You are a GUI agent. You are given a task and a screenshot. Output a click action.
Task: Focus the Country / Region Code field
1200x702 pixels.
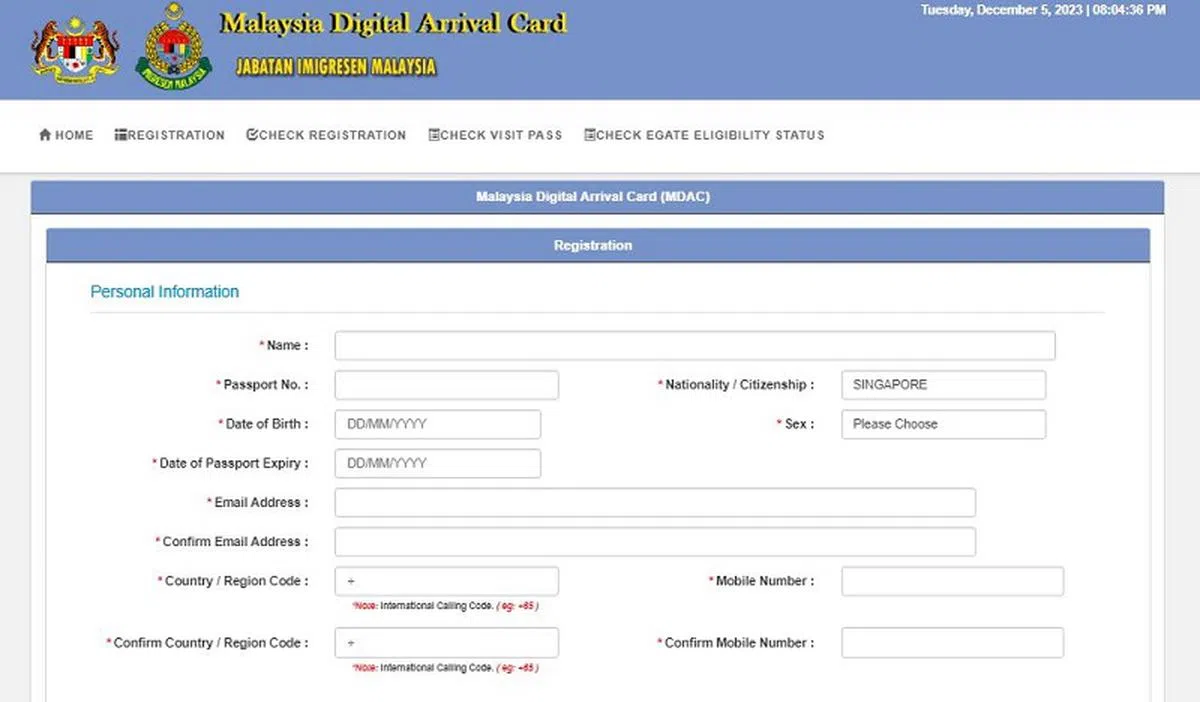(x=446, y=581)
